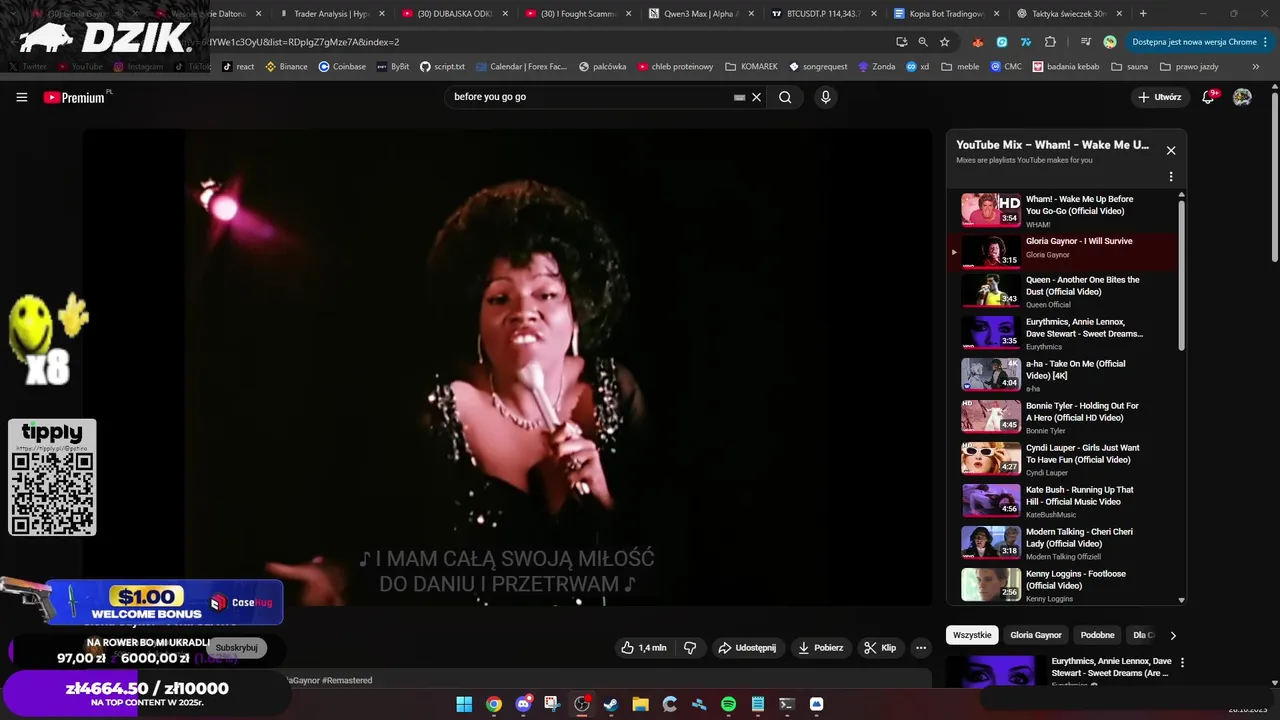Open the Calendar Forex Factory bookmark
This screenshot has height=720, width=1280.
pos(522,67)
